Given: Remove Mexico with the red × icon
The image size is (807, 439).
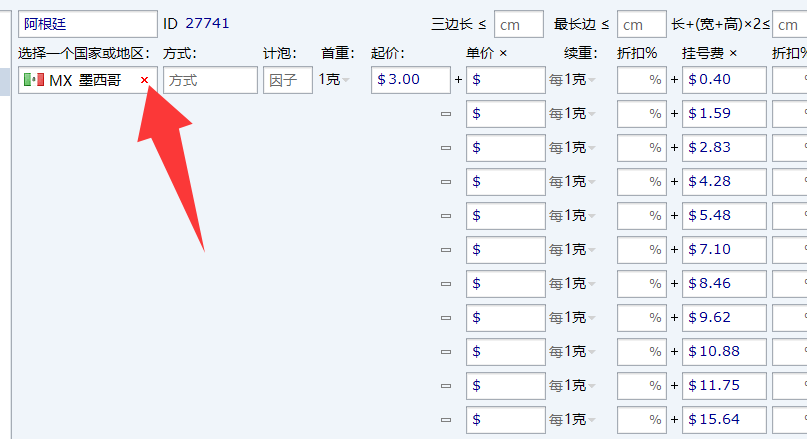Looking at the screenshot, I should tap(144, 80).
